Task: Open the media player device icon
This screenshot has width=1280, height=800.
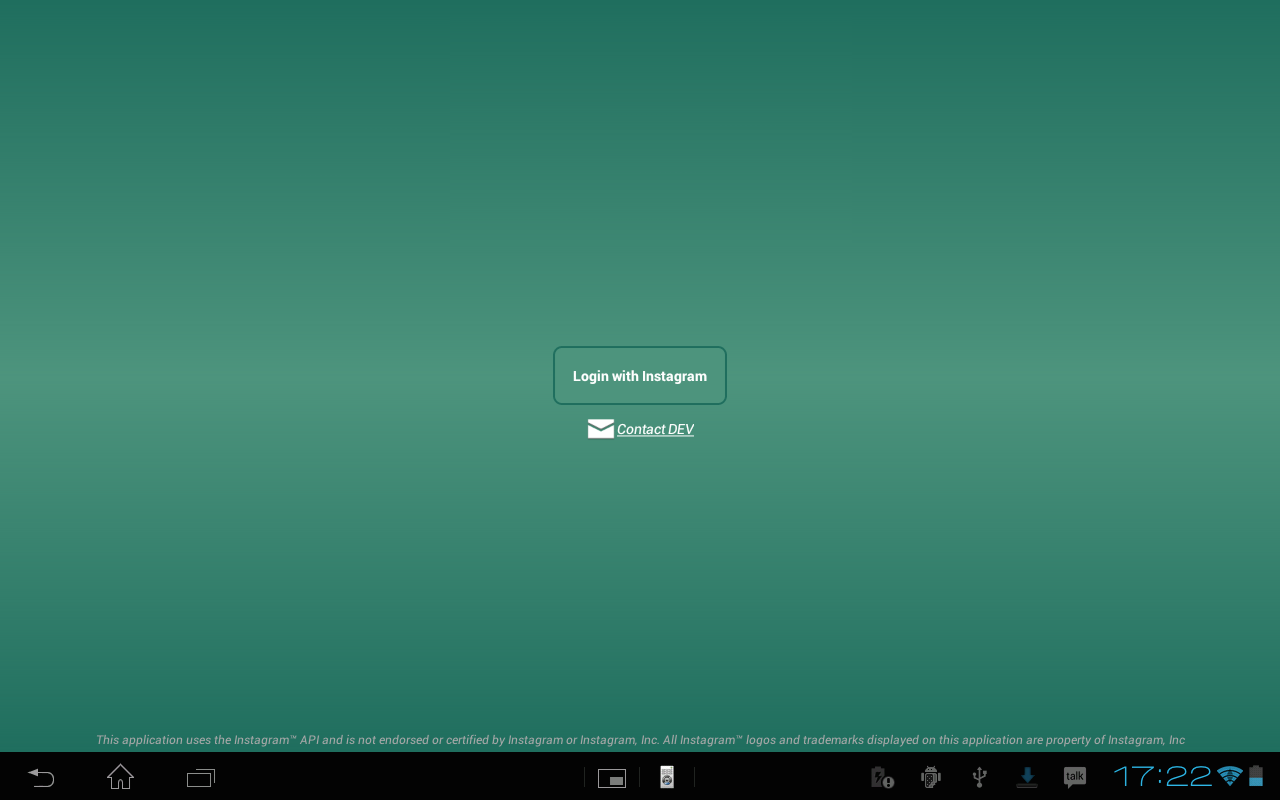Action: 667,777
